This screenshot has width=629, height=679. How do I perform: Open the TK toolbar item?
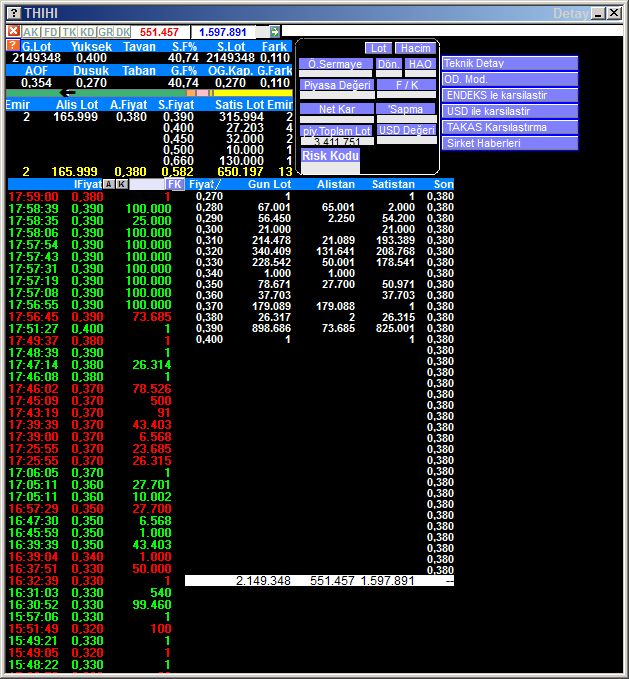coord(69,32)
